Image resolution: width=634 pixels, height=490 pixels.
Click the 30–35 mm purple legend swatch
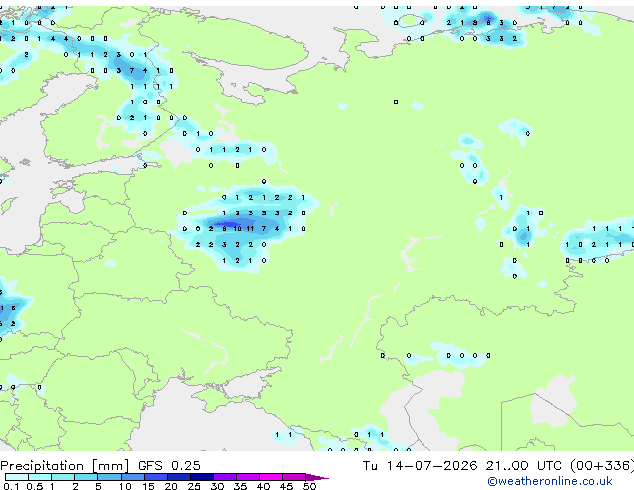(x=224, y=477)
